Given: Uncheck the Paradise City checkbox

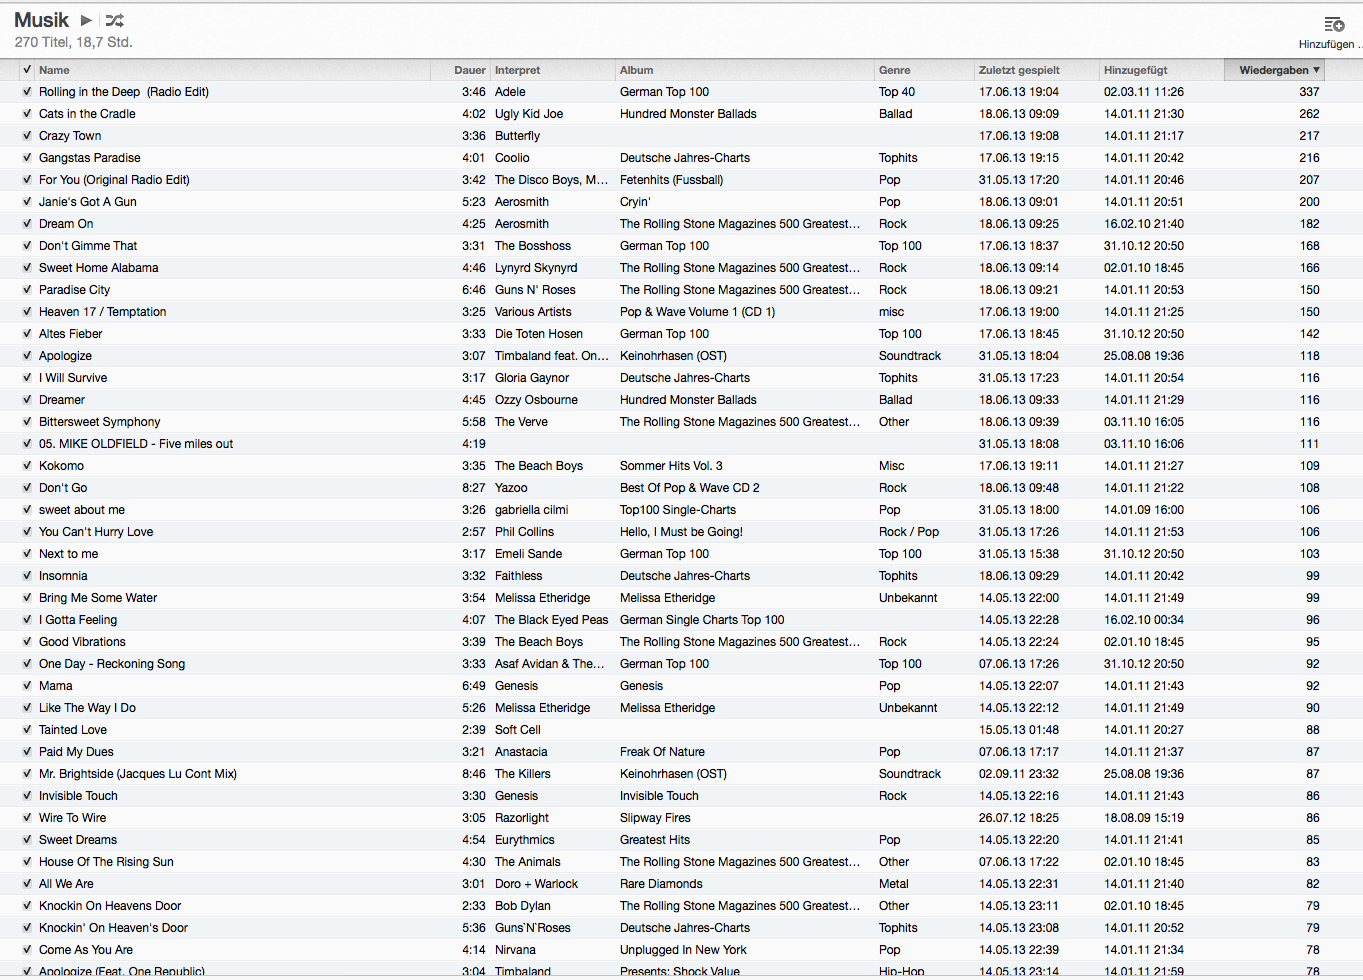Looking at the screenshot, I should click(x=27, y=290).
